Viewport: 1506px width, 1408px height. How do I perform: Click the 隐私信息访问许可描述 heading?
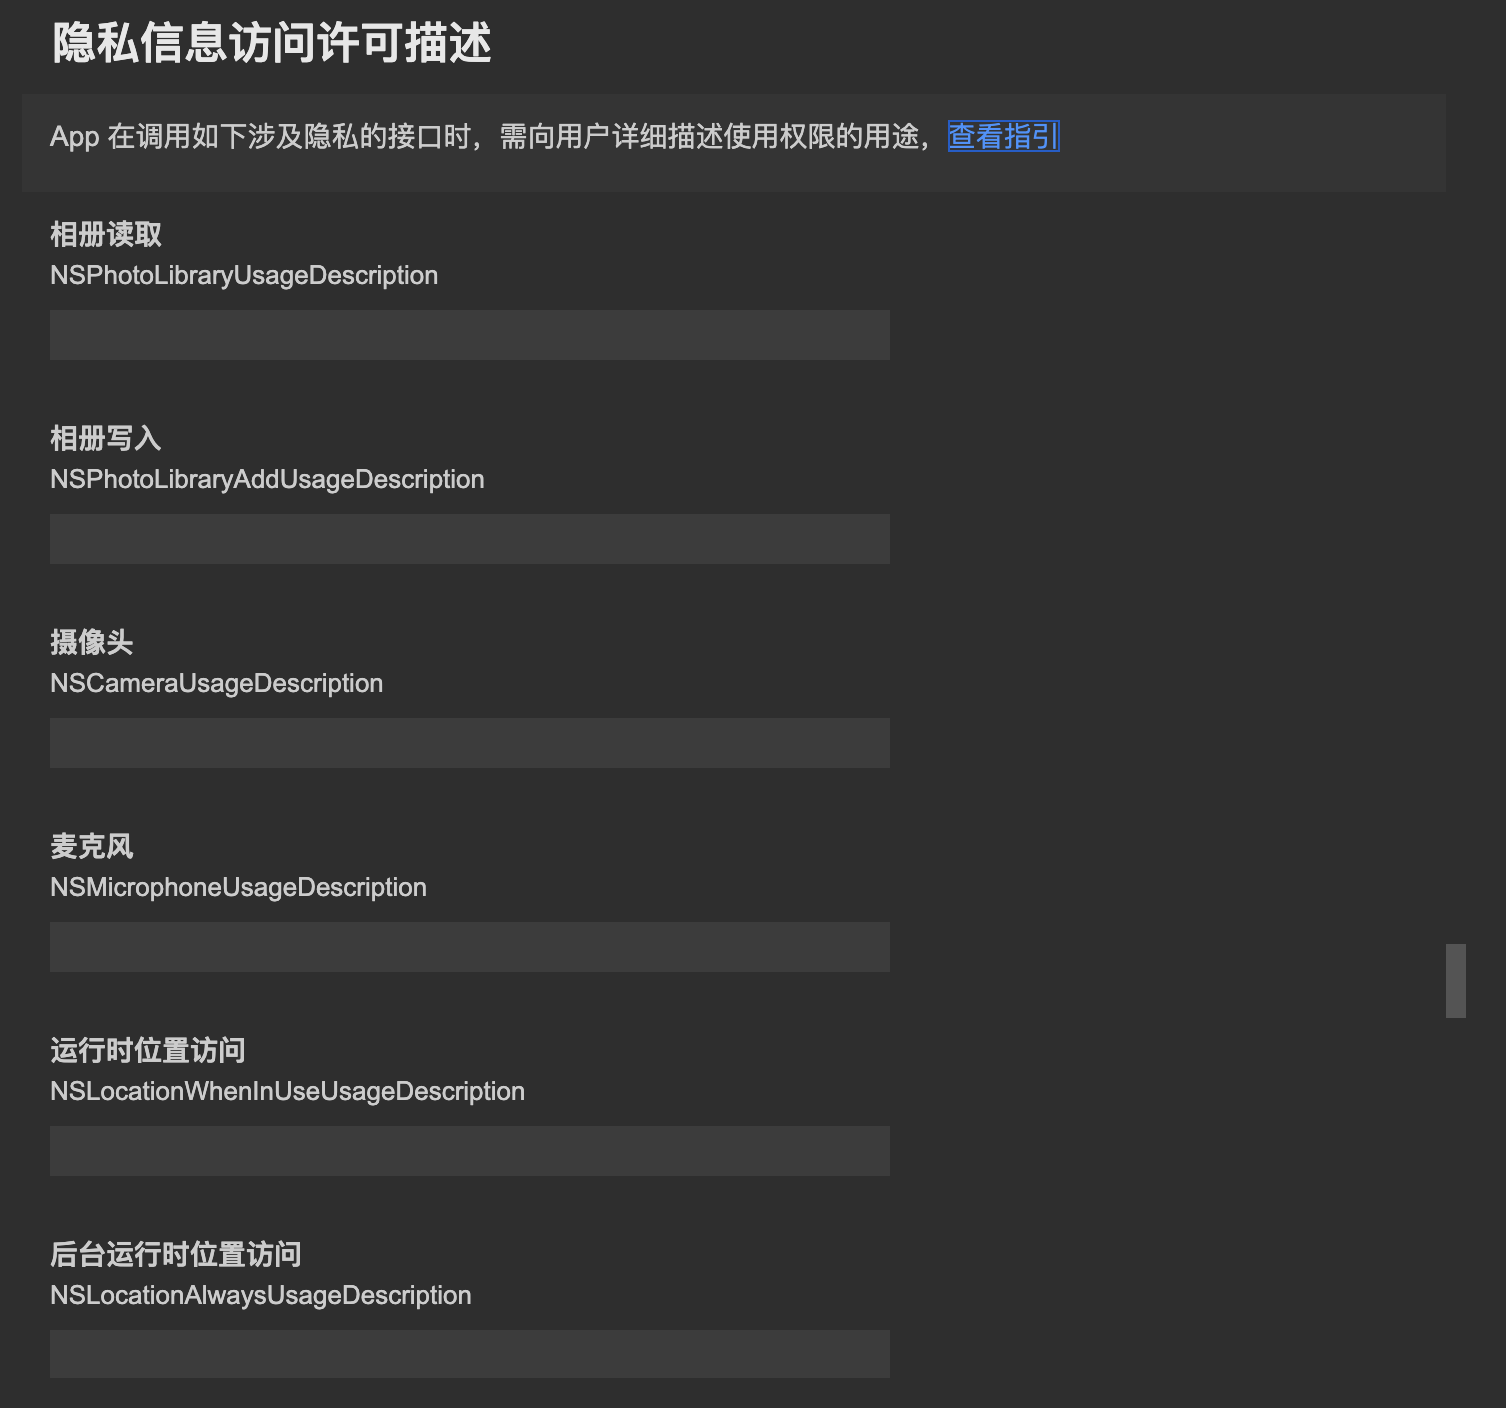[x=272, y=44]
